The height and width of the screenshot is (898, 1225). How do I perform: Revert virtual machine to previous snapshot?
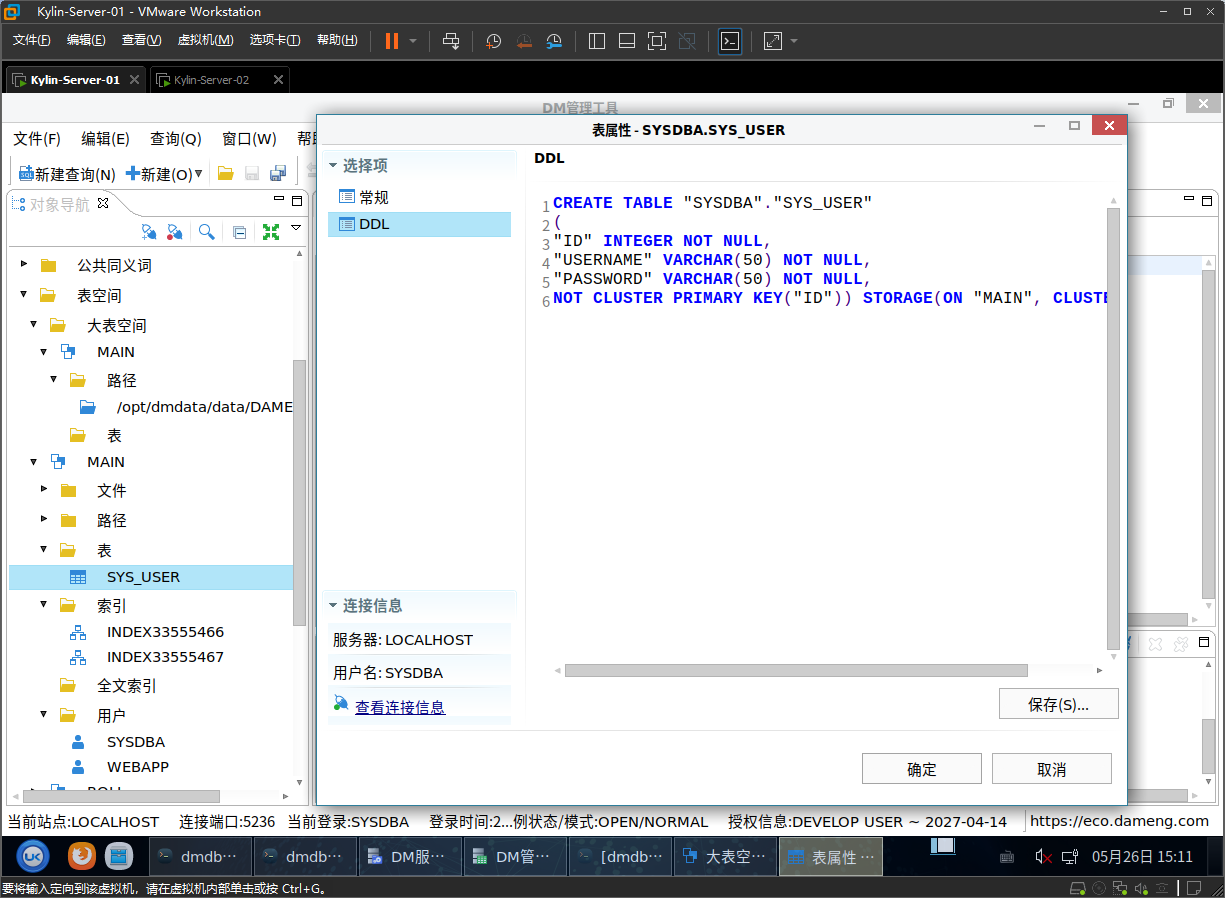(x=524, y=41)
